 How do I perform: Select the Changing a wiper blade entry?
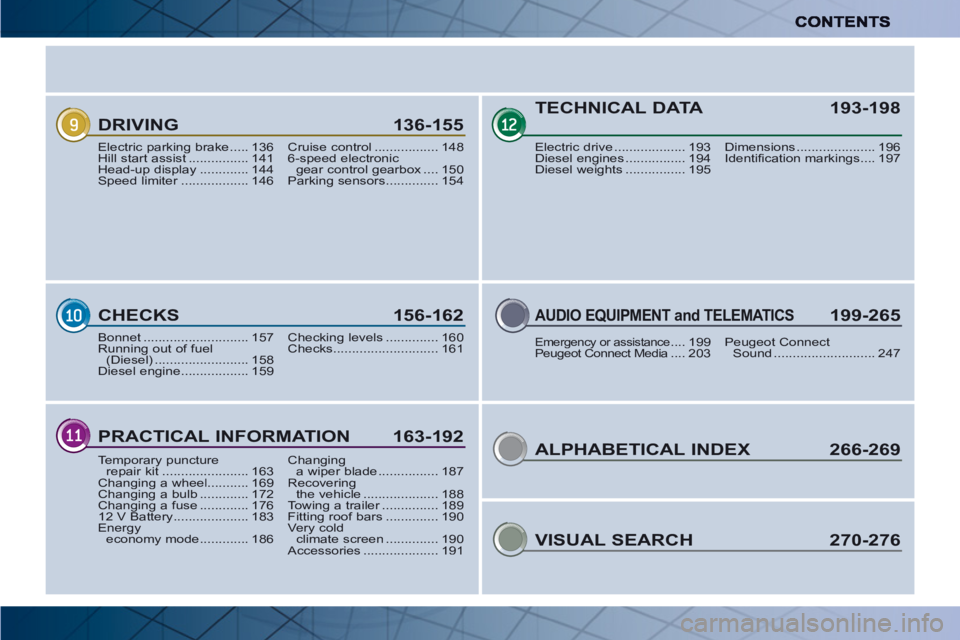tap(375, 465)
